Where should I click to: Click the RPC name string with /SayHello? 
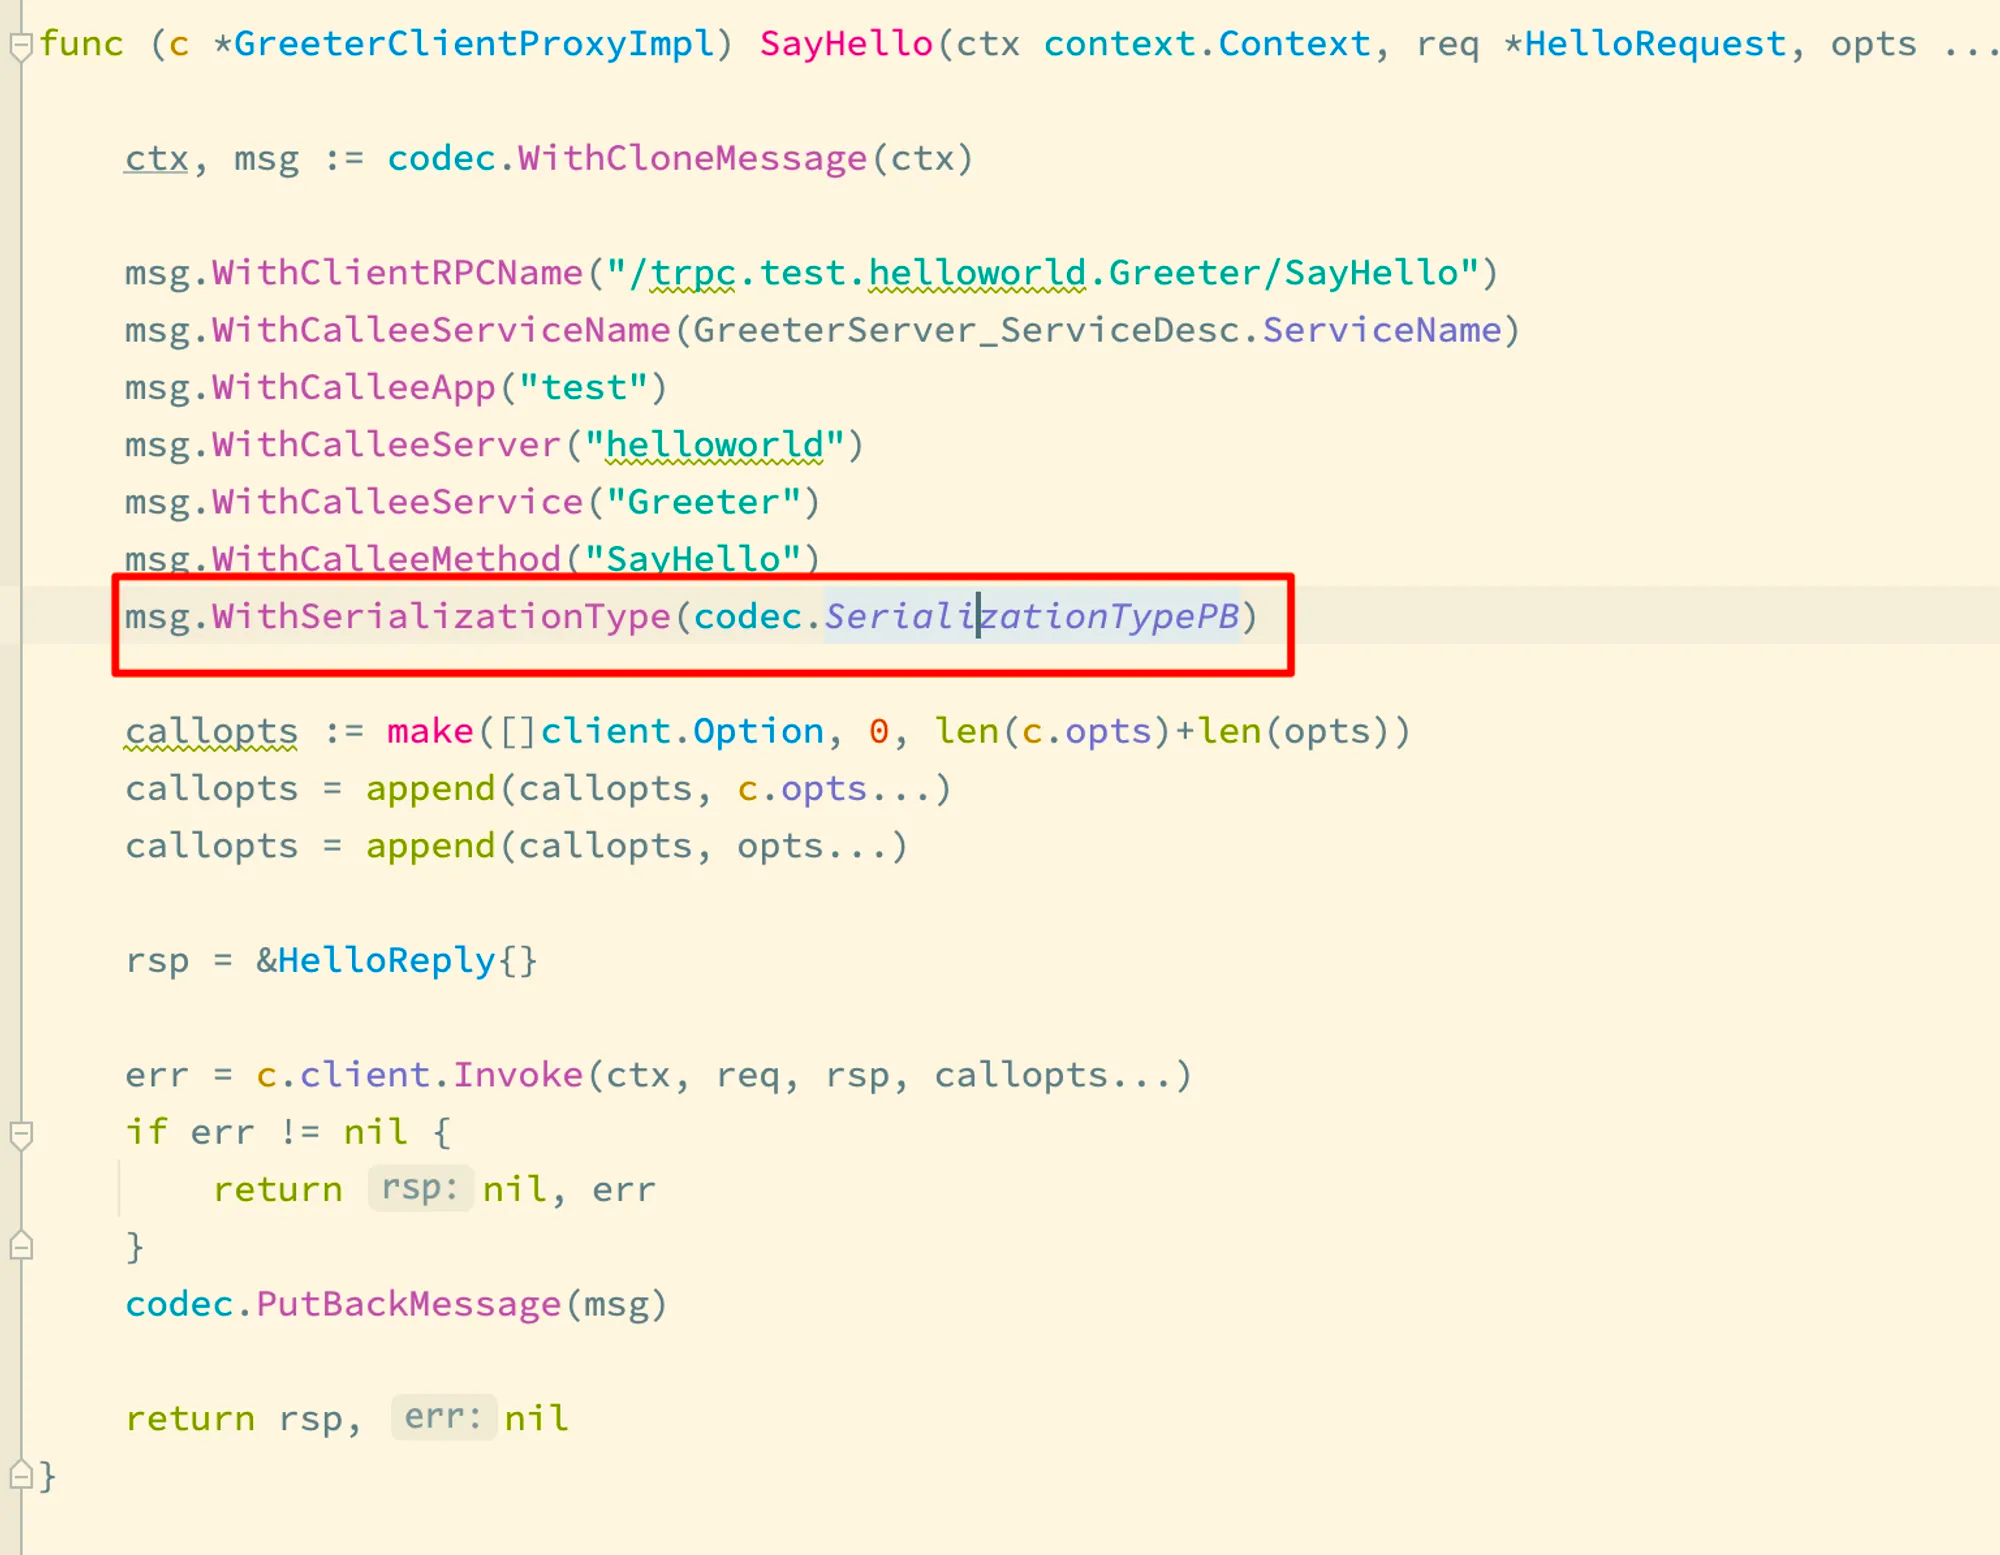1043,273
